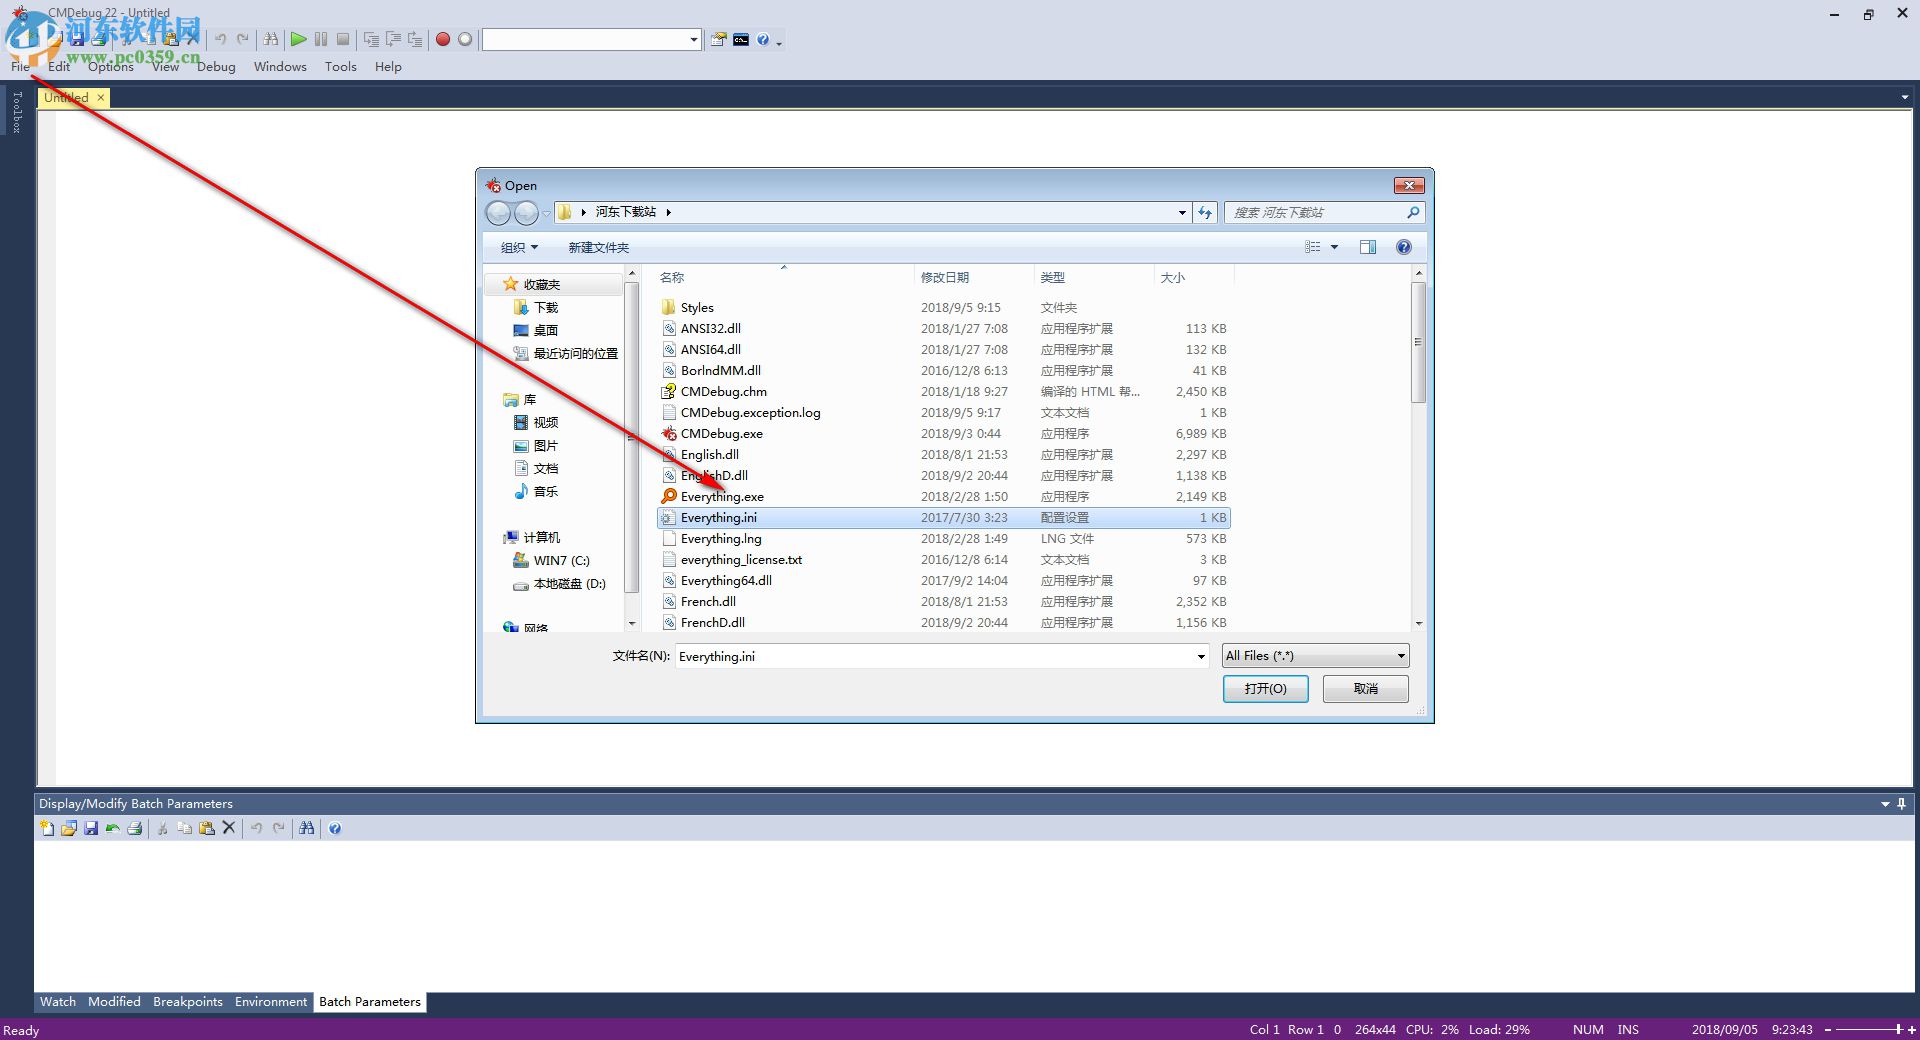Pause execution using the pause toolbar icon

click(320, 39)
